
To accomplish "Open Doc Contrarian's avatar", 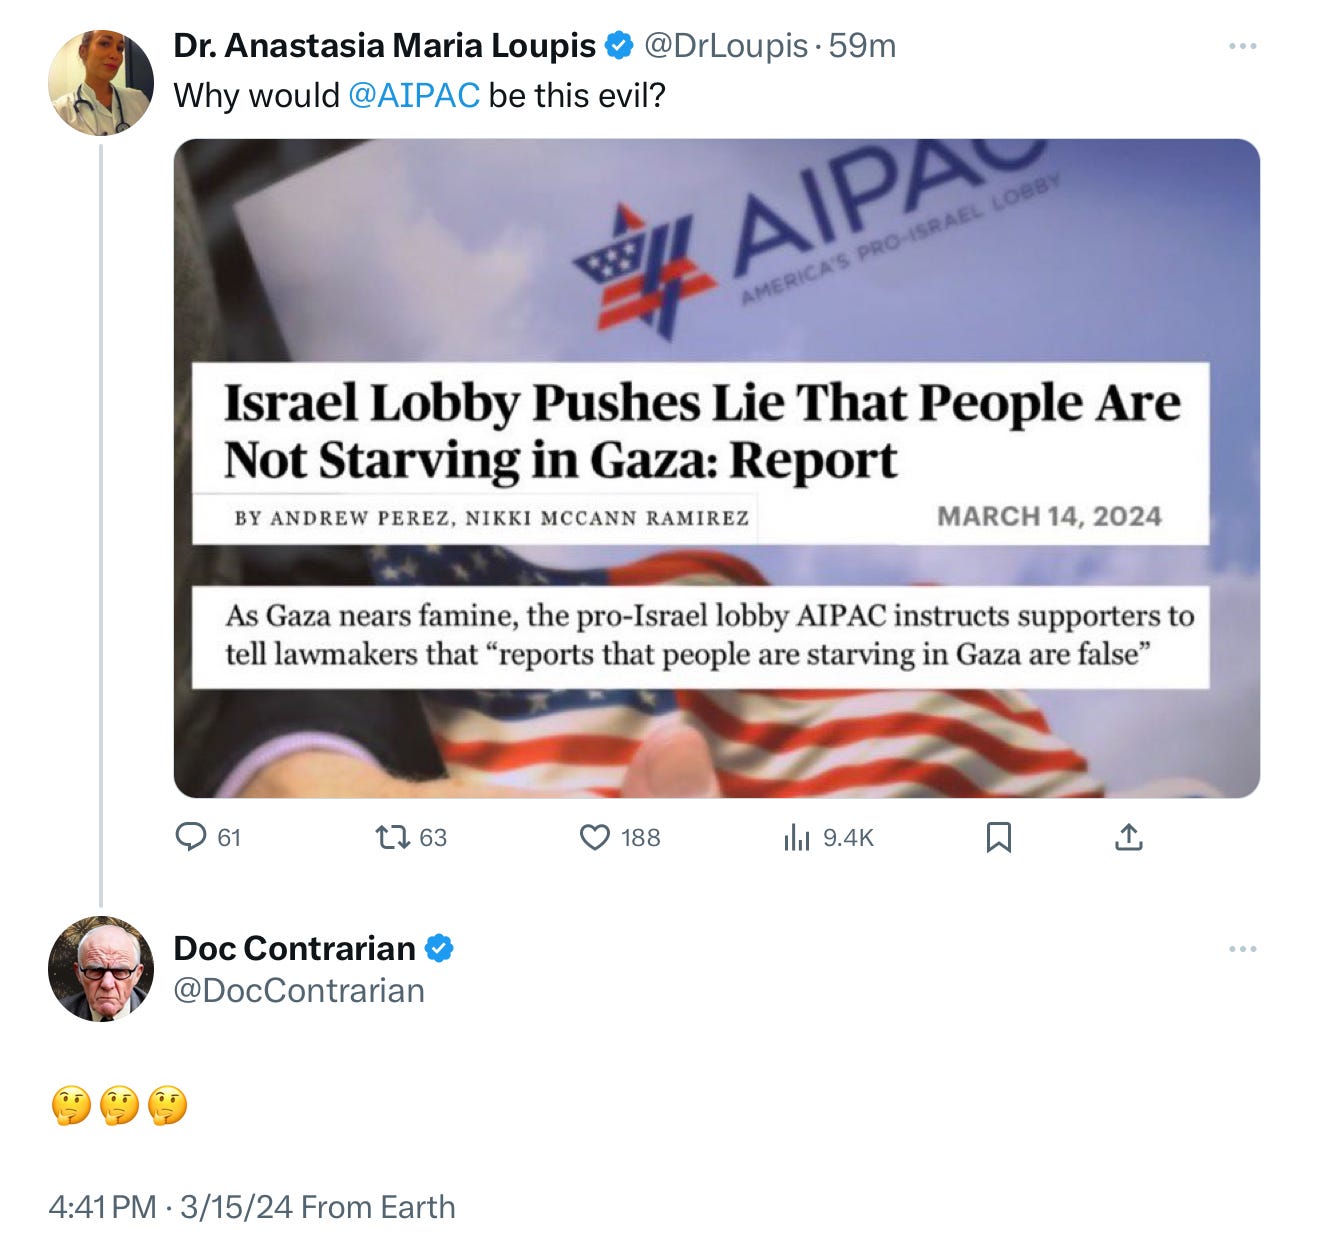I will coord(101,968).
